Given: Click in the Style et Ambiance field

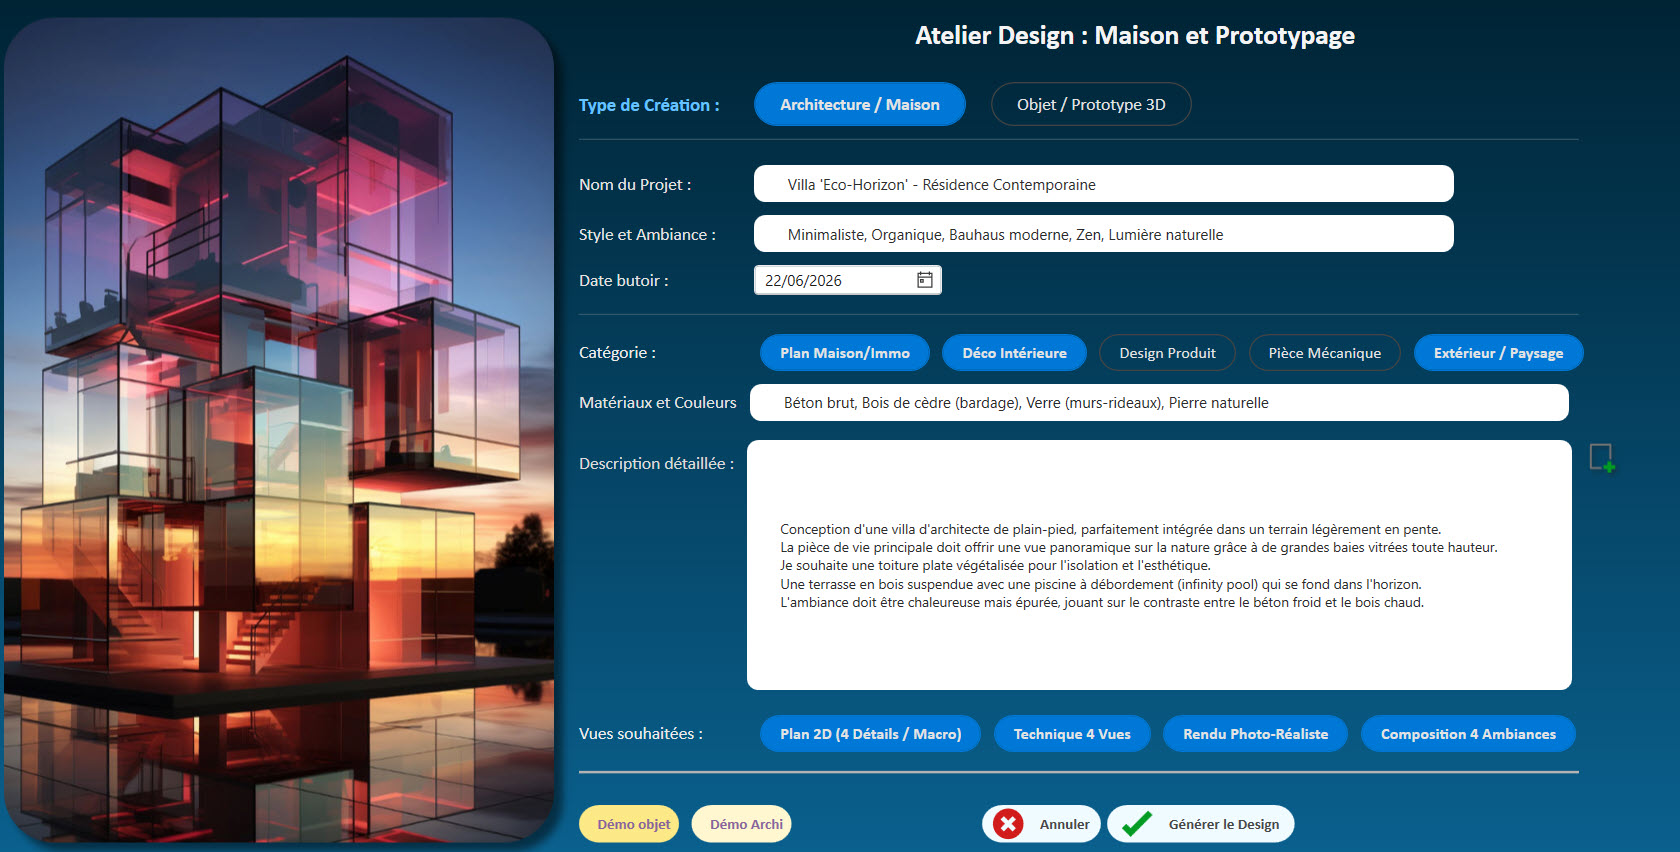Looking at the screenshot, I should tap(1103, 234).
